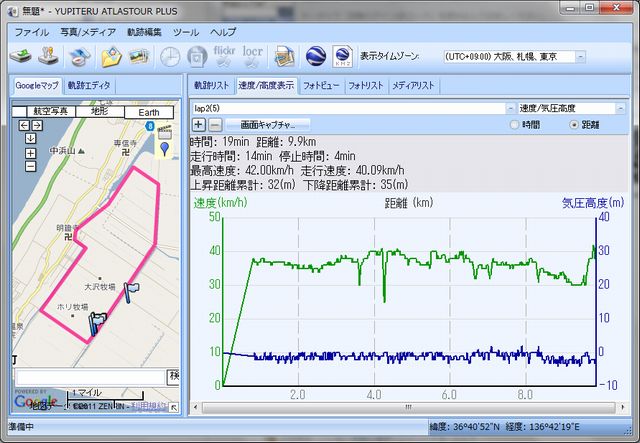640x443 pixels.
Task: Click the stacked photos toolbar icon
Action: [x=139, y=56]
